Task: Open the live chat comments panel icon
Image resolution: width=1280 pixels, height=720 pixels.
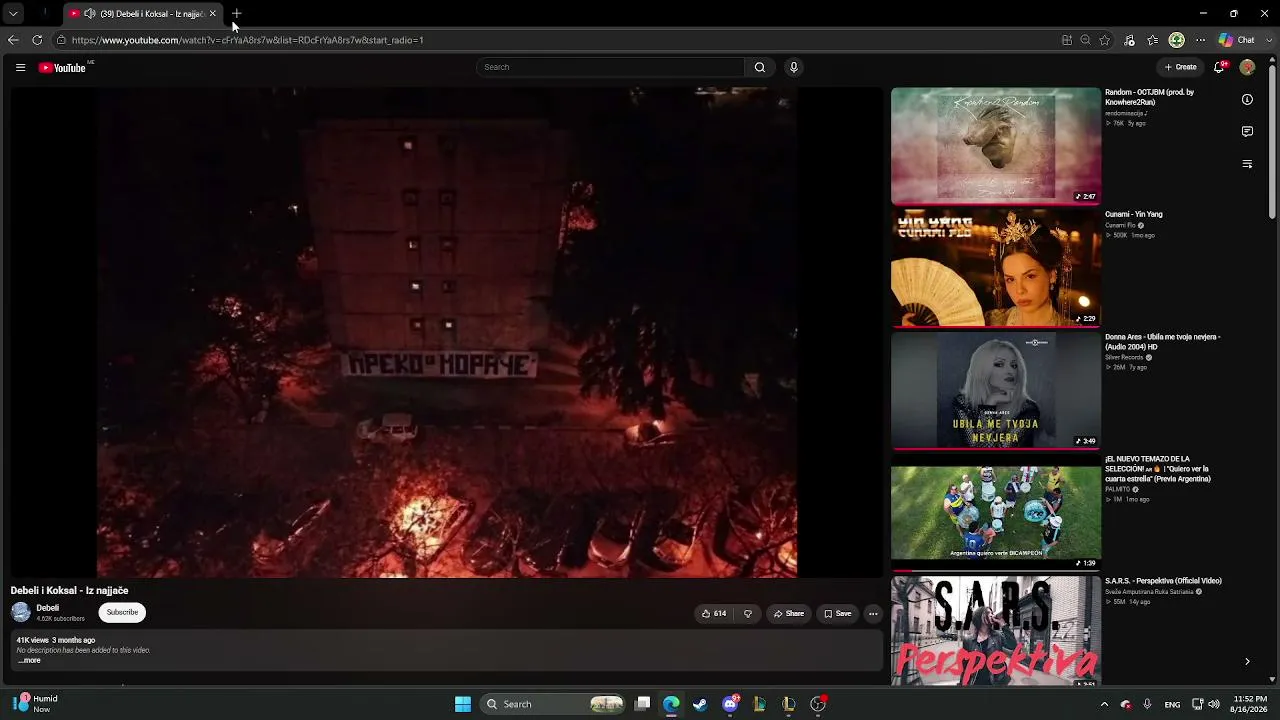Action: coord(1247,131)
